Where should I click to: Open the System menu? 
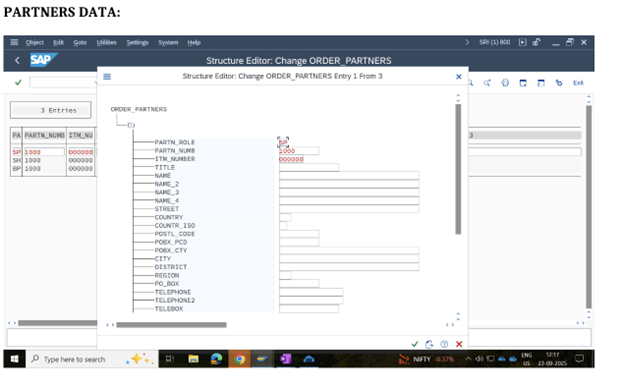click(168, 43)
